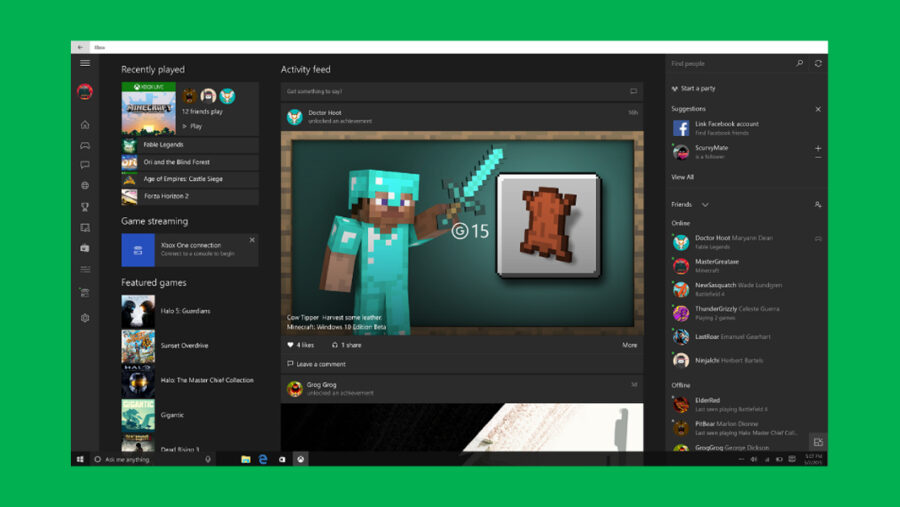Click the Got something to say box

click(461, 91)
